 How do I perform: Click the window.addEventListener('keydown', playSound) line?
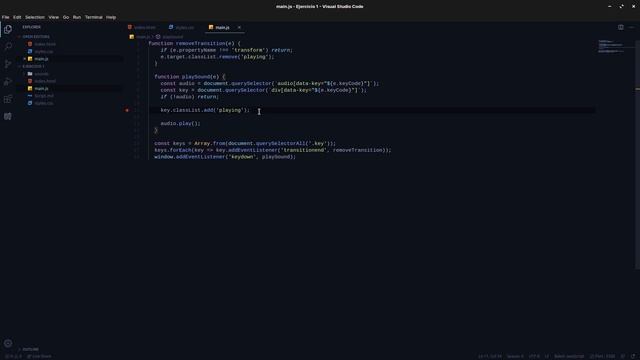[x=225, y=157]
